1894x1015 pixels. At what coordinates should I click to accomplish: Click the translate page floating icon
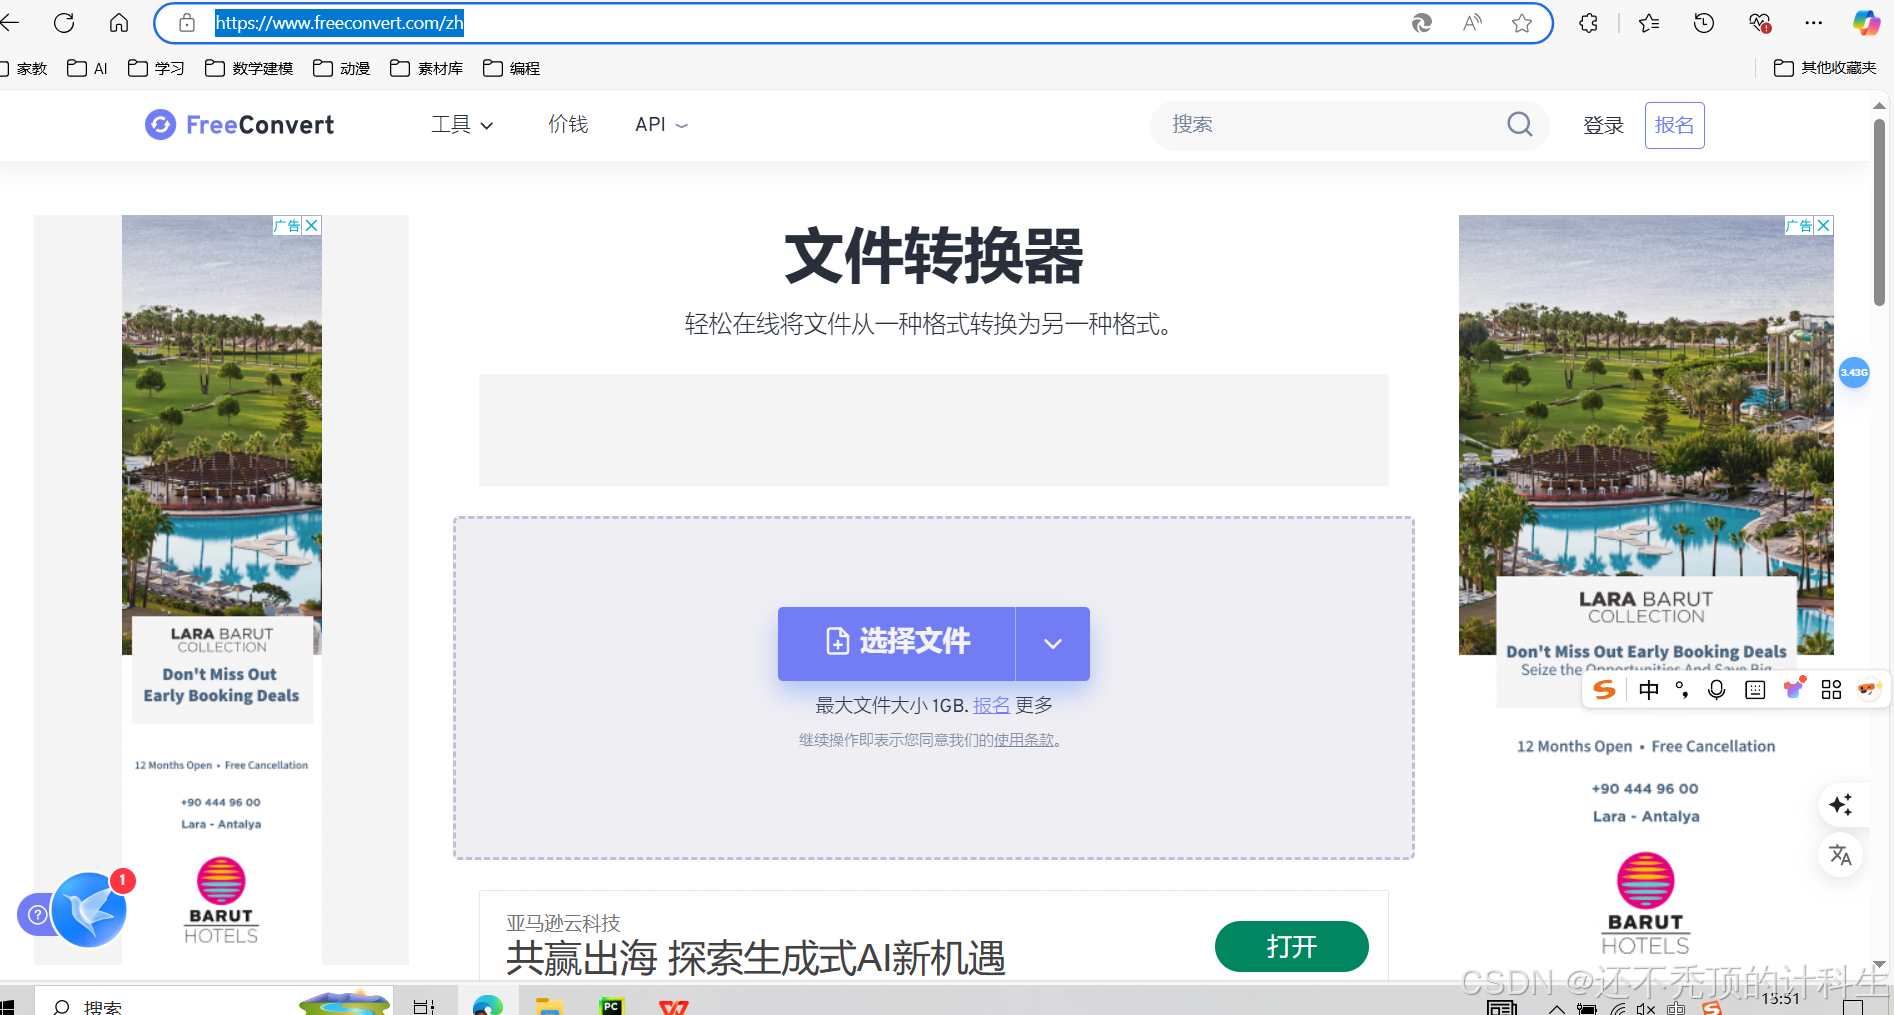coord(1841,855)
